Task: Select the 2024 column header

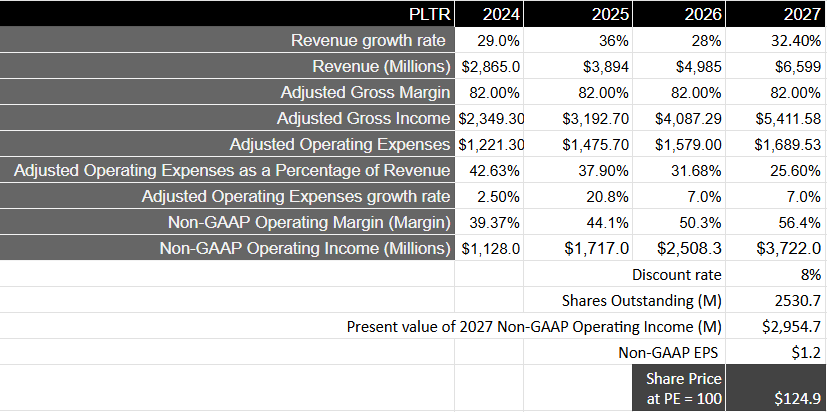Action: point(490,14)
